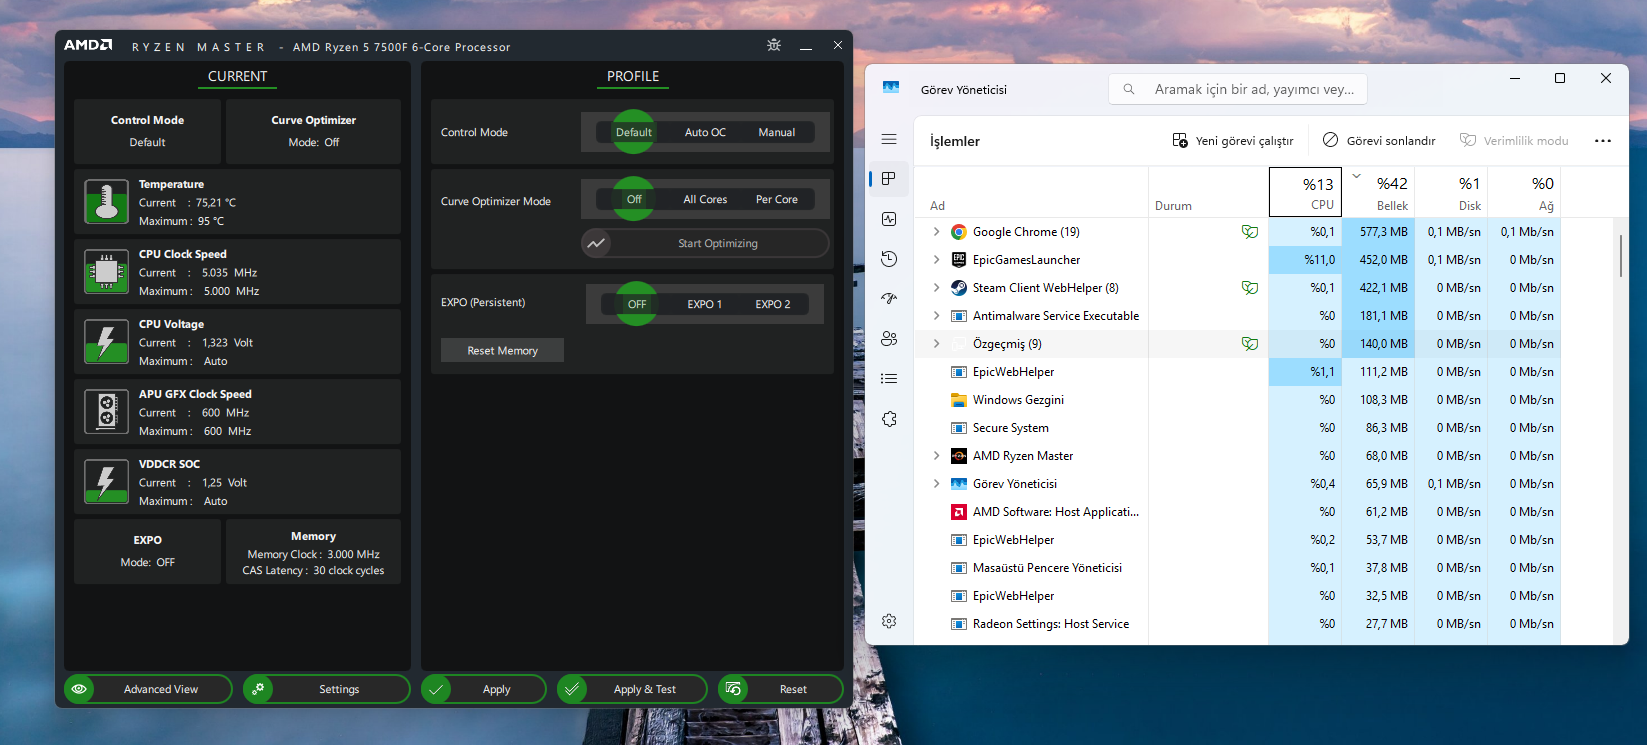Viewport: 1647px width, 745px height.
Task: Click the Steam Client WebHelper process icon
Action: pos(959,288)
